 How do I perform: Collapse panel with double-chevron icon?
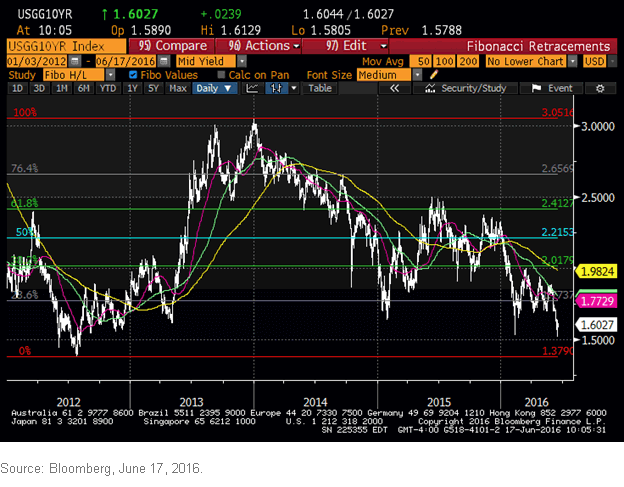tap(394, 88)
